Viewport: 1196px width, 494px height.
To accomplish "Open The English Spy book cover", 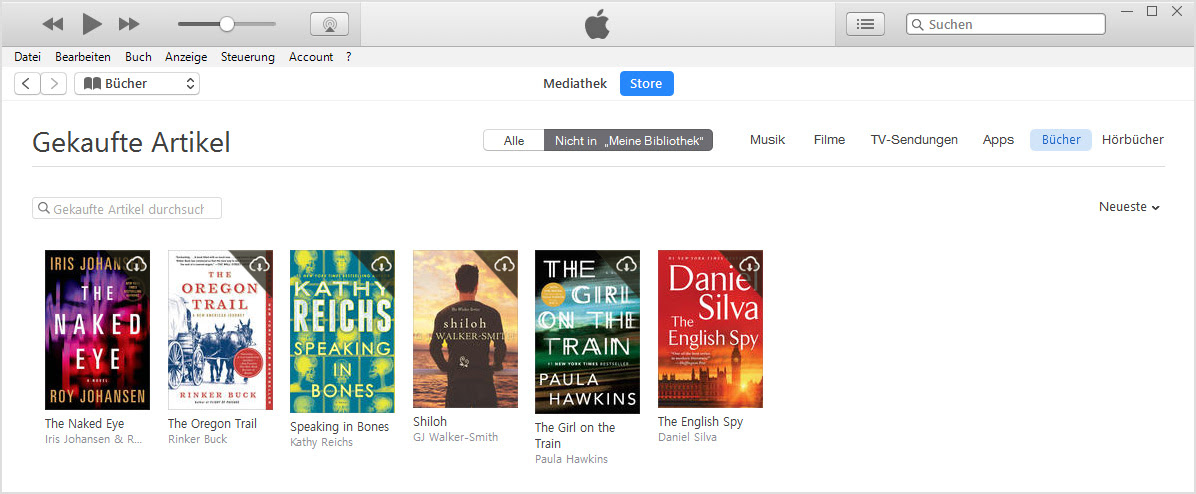I will 710,329.
